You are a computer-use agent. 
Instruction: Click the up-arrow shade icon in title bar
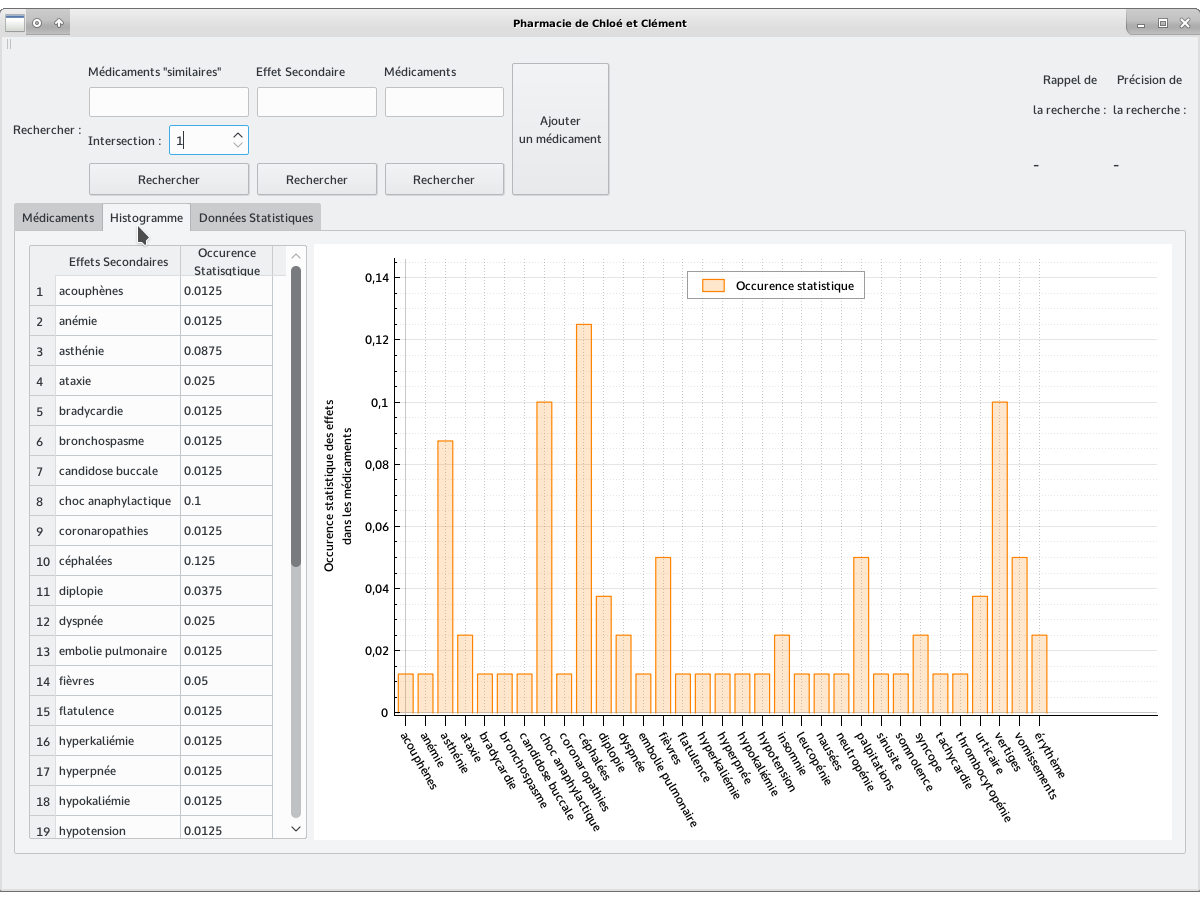point(58,22)
